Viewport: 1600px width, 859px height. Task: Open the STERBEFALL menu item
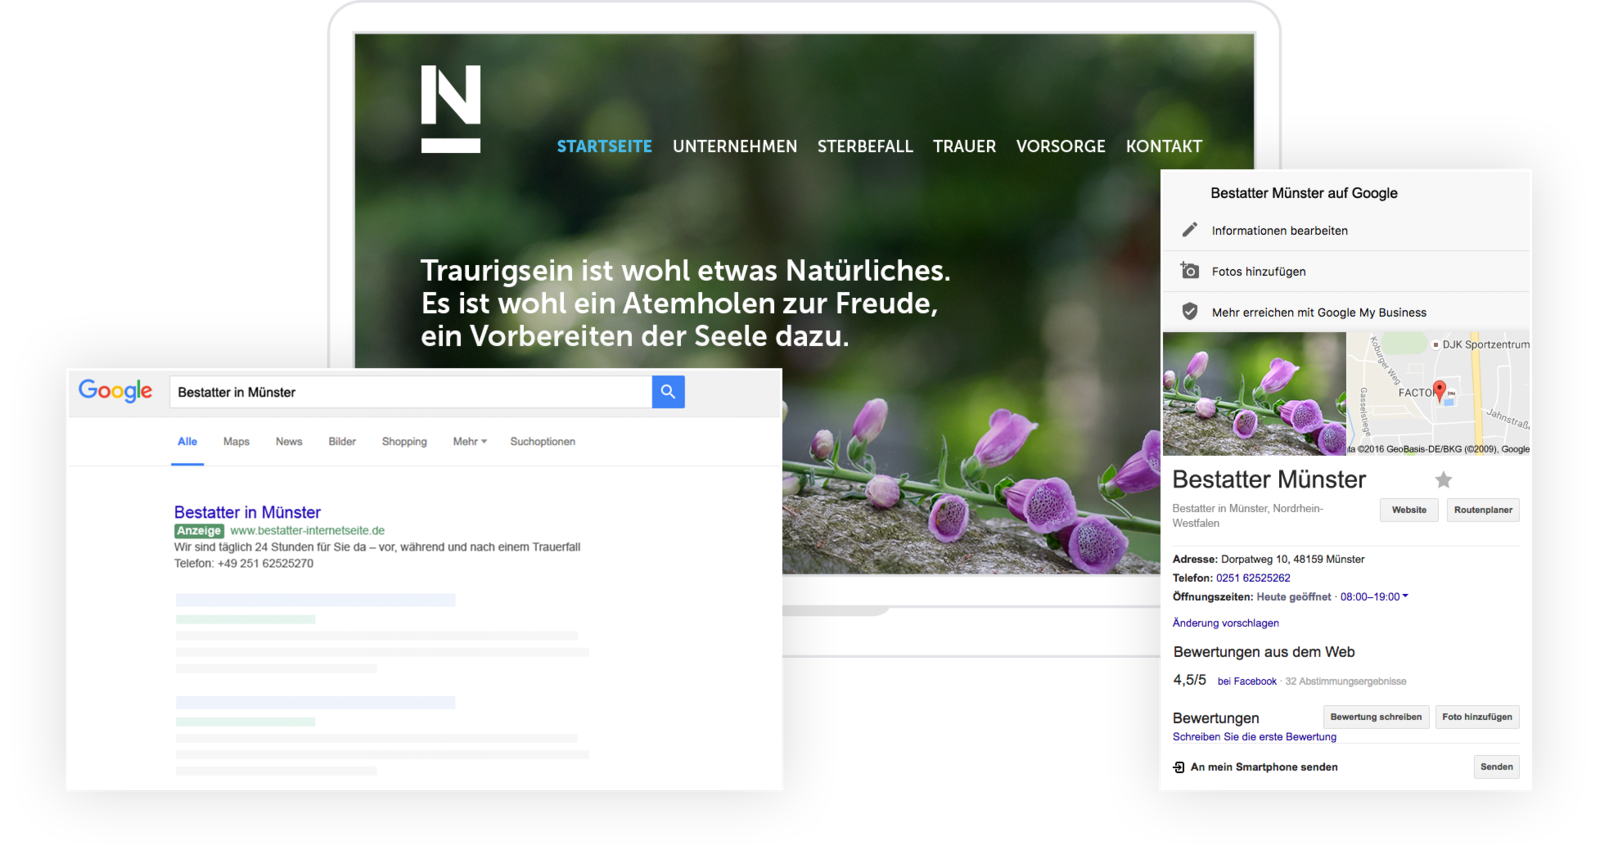(x=865, y=146)
